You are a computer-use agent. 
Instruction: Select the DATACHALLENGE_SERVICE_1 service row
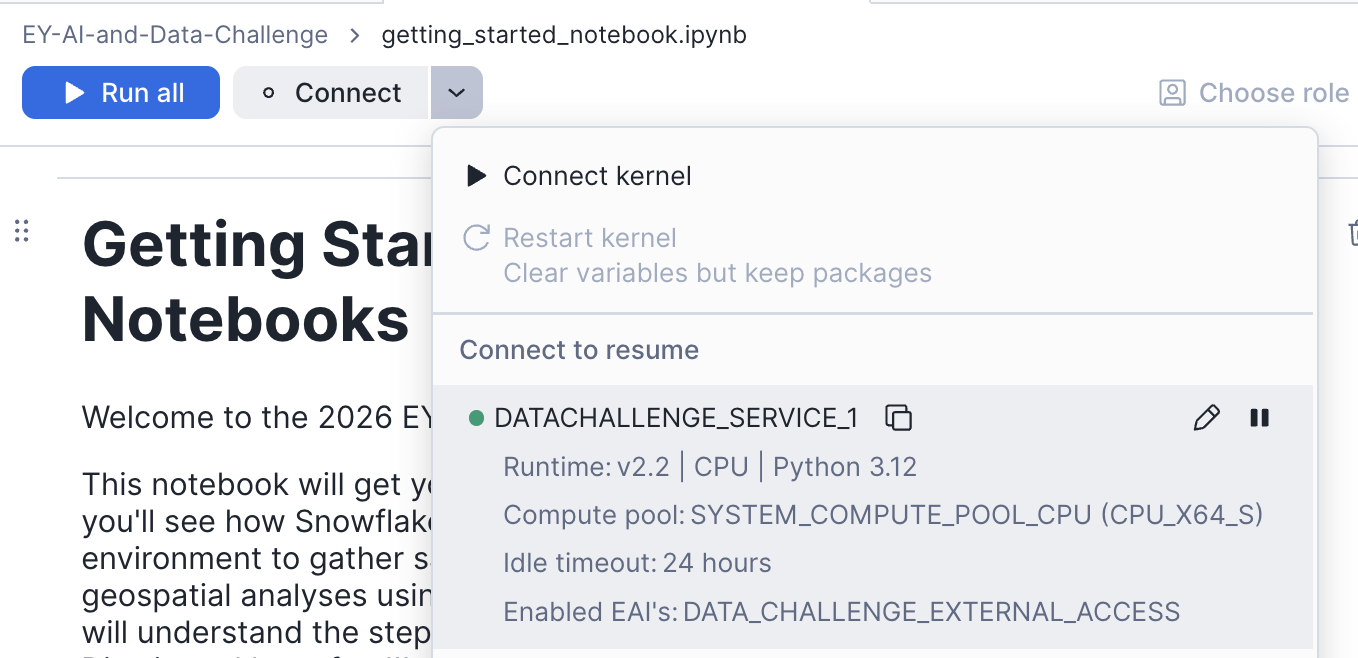tap(872, 516)
